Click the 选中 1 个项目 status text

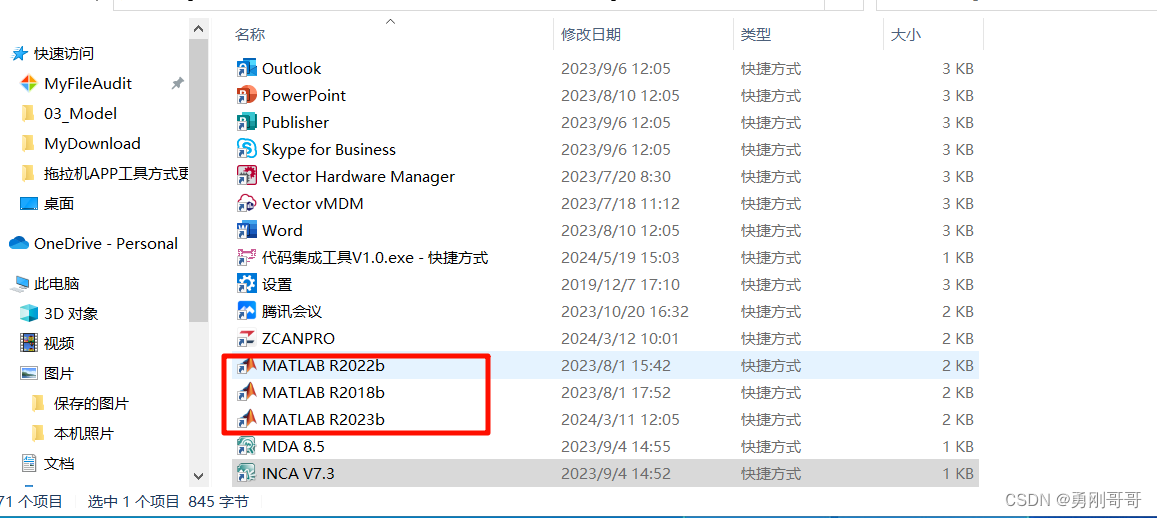coord(134,502)
